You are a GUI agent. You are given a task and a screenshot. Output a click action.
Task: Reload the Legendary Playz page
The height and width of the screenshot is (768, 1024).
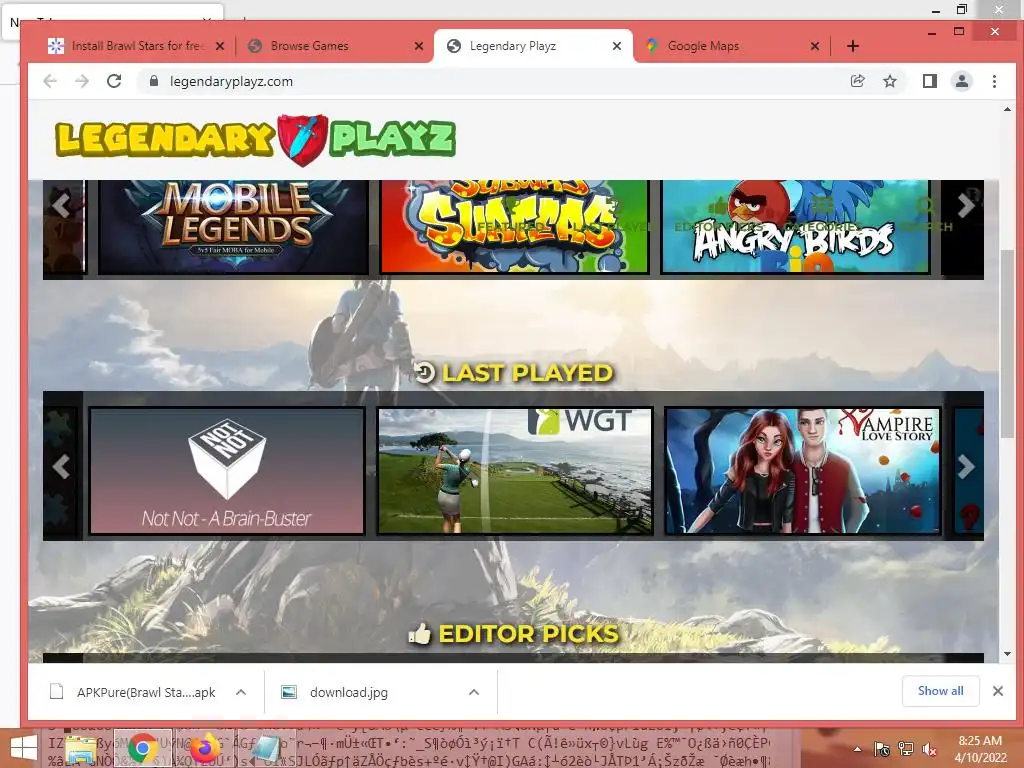tap(114, 81)
